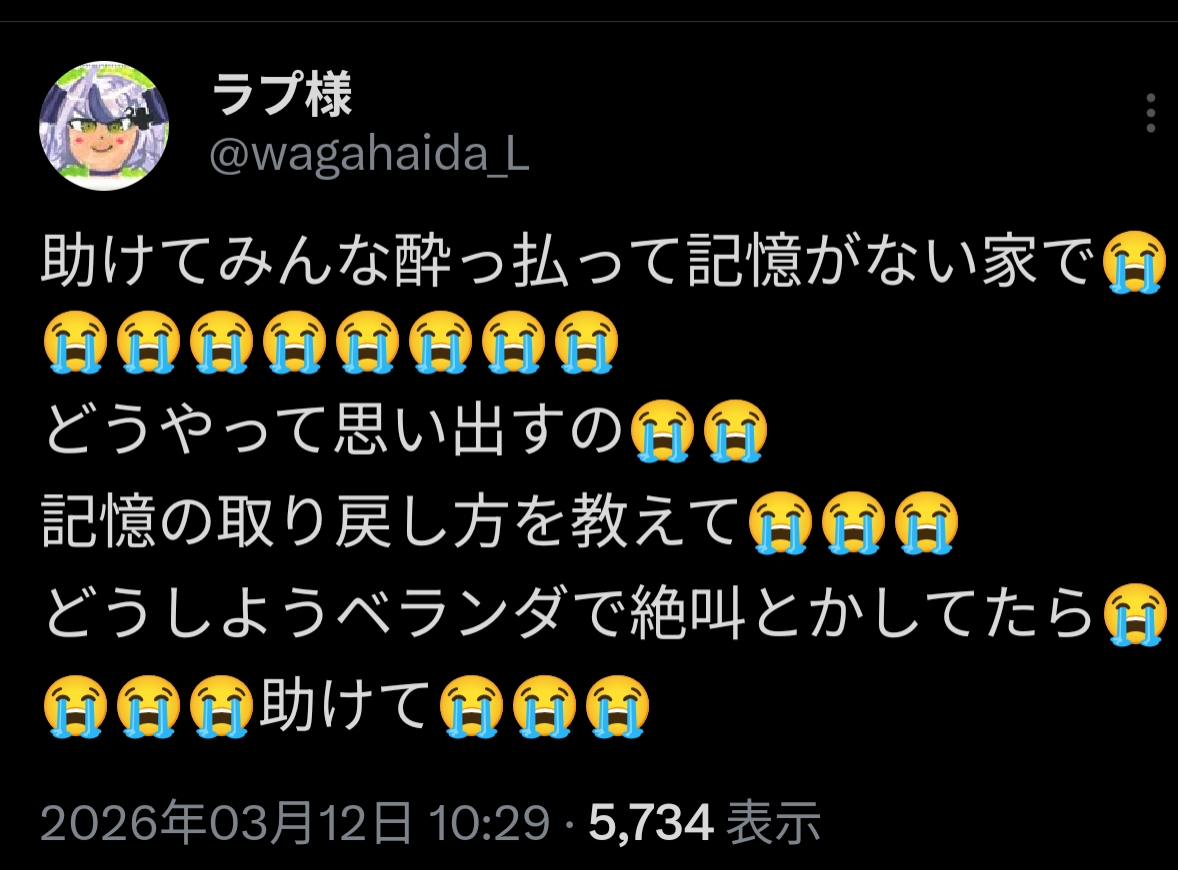Select last crying emoji in the eight-emoji row
The image size is (1178, 870).
[x=586, y=343]
